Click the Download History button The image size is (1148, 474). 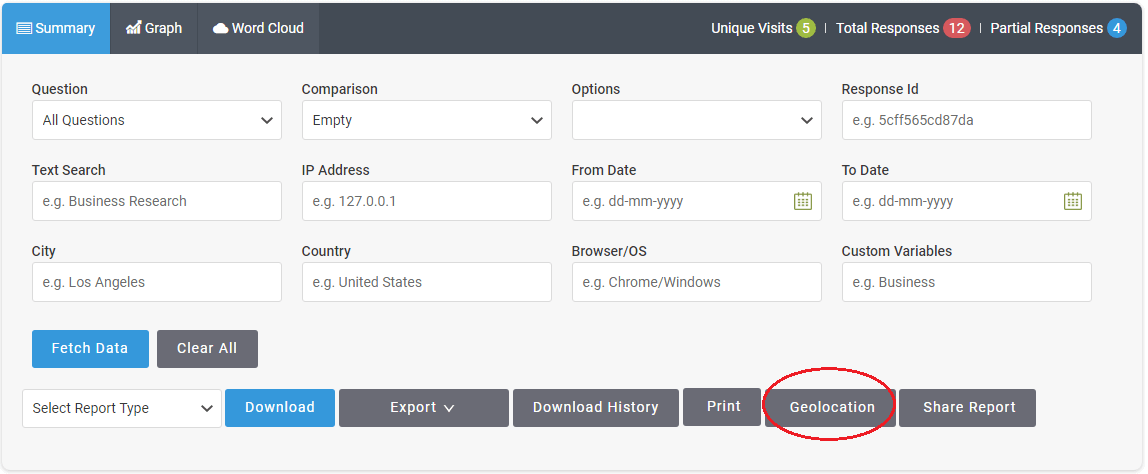595,407
